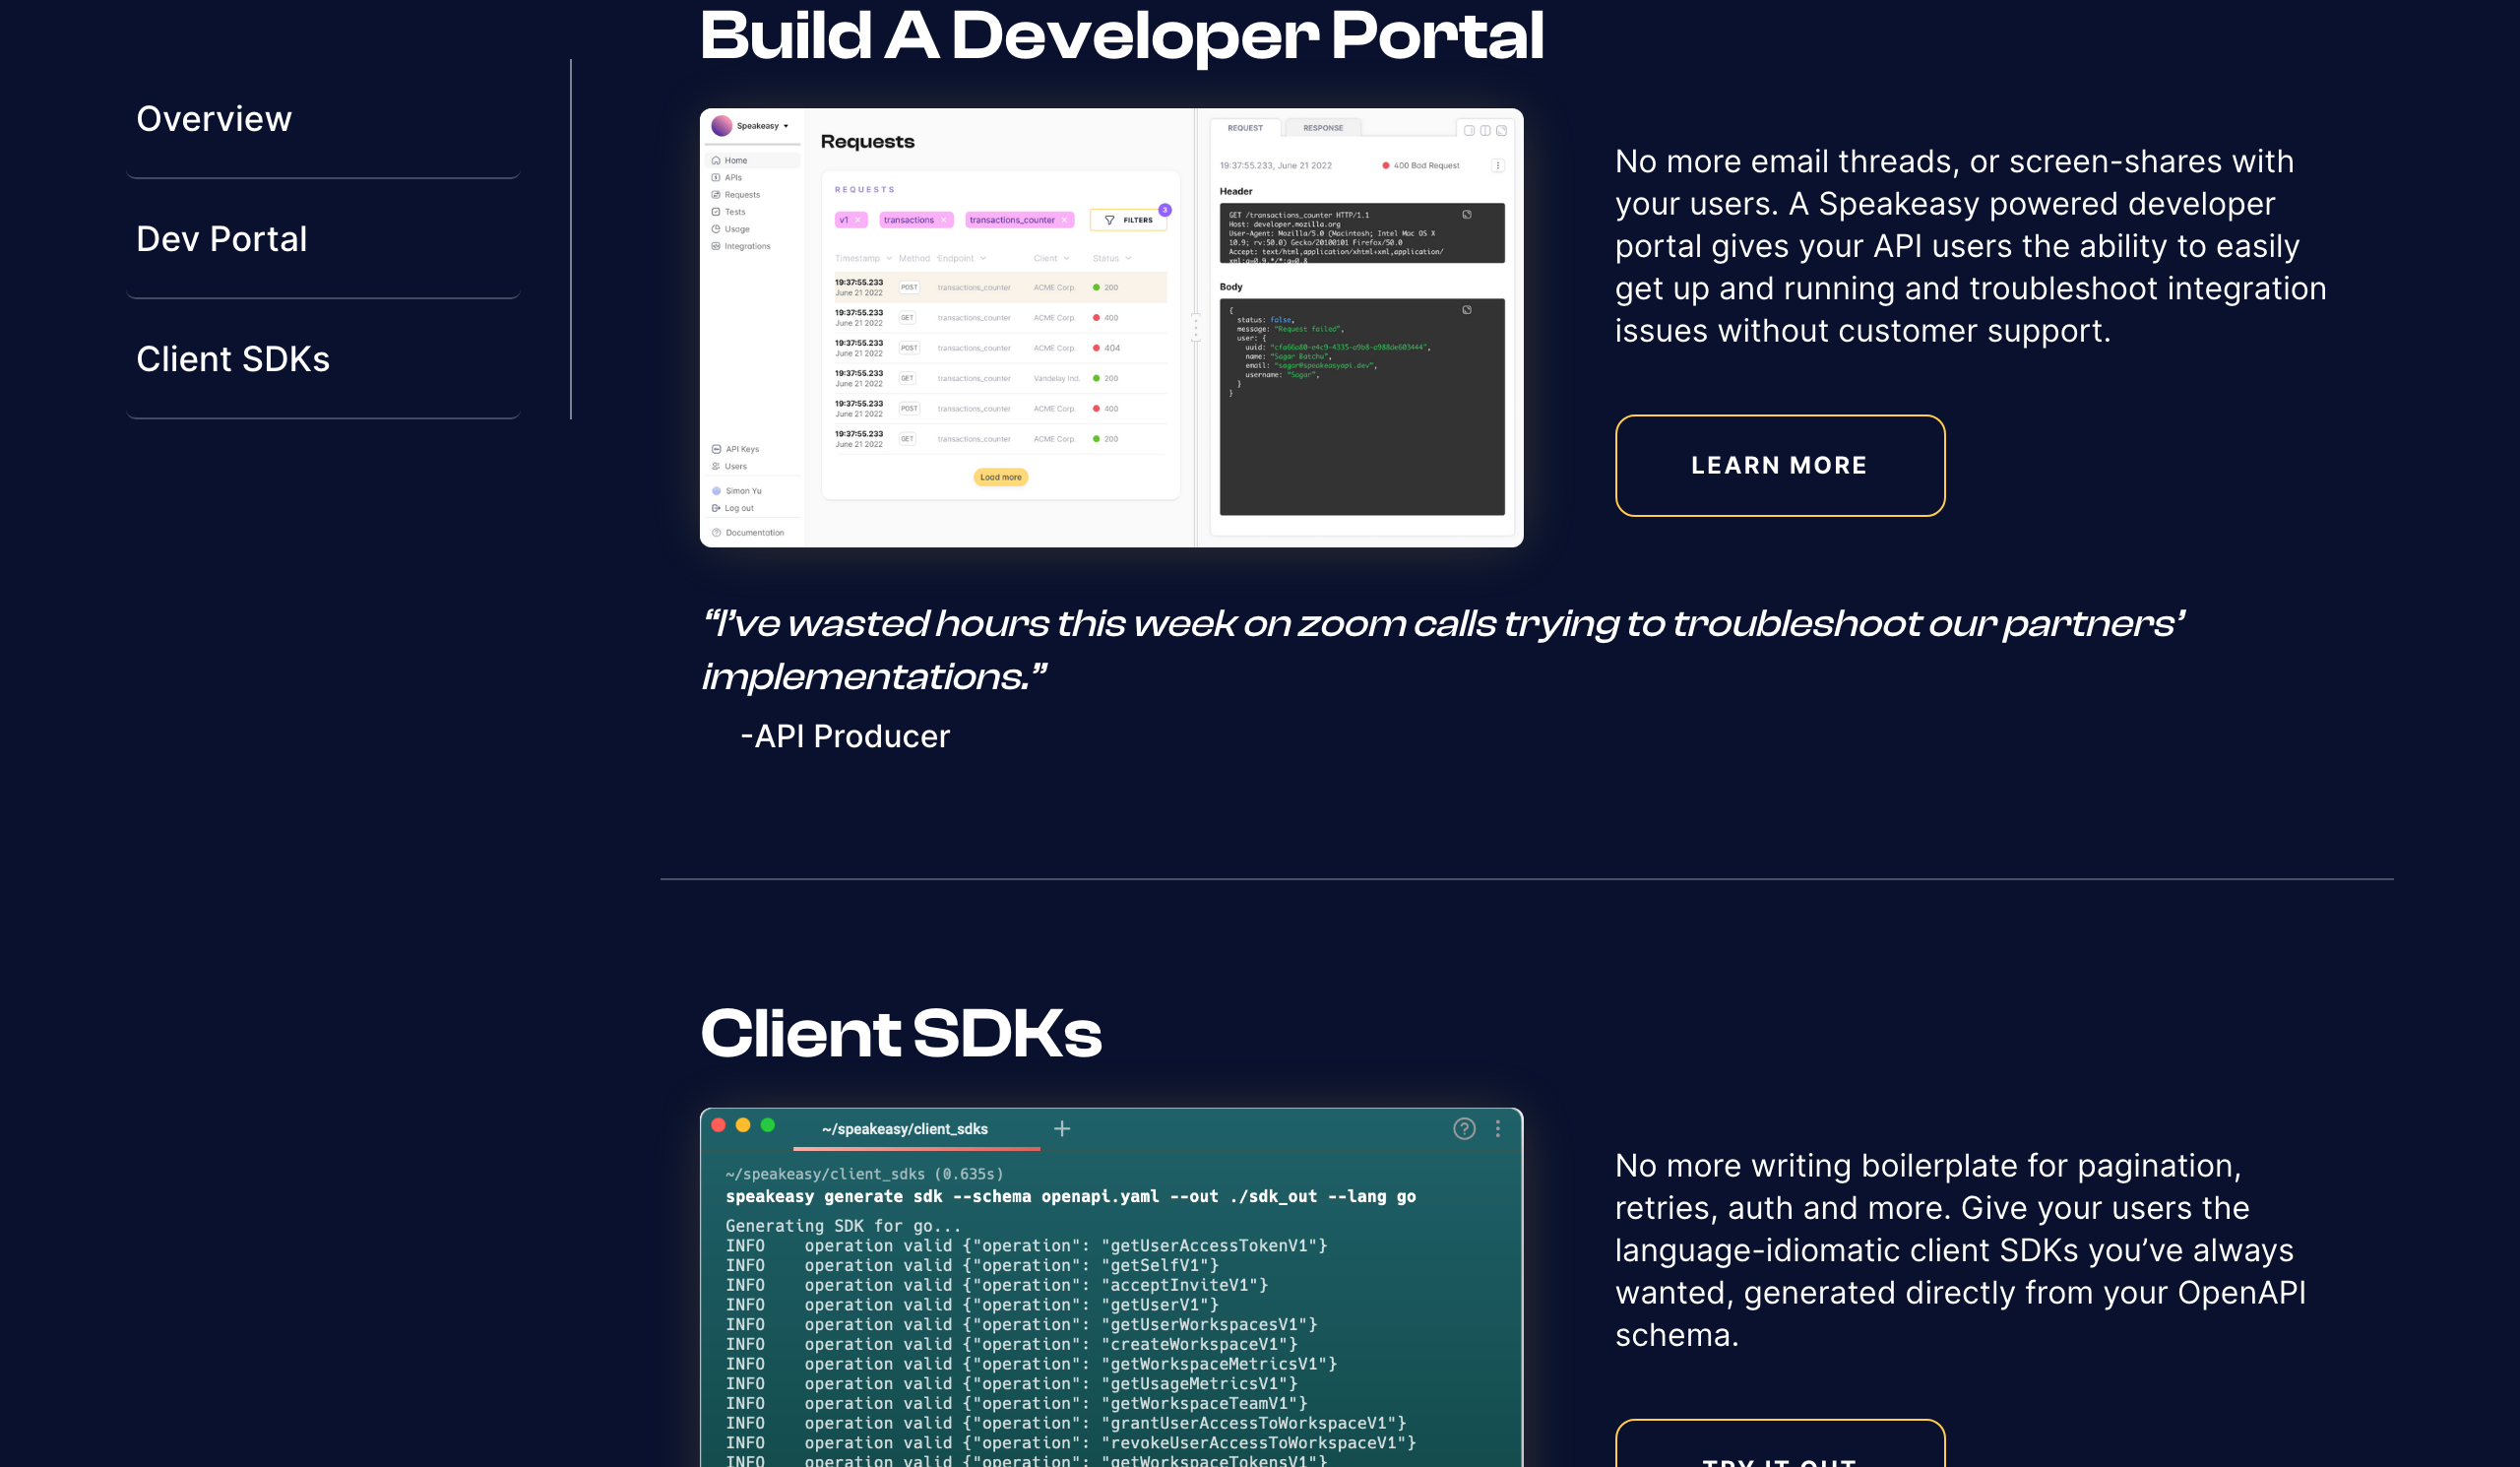Screen dimensions: 2520x1467
Task: Click the copy icon in Header code block
Action: 1467,215
